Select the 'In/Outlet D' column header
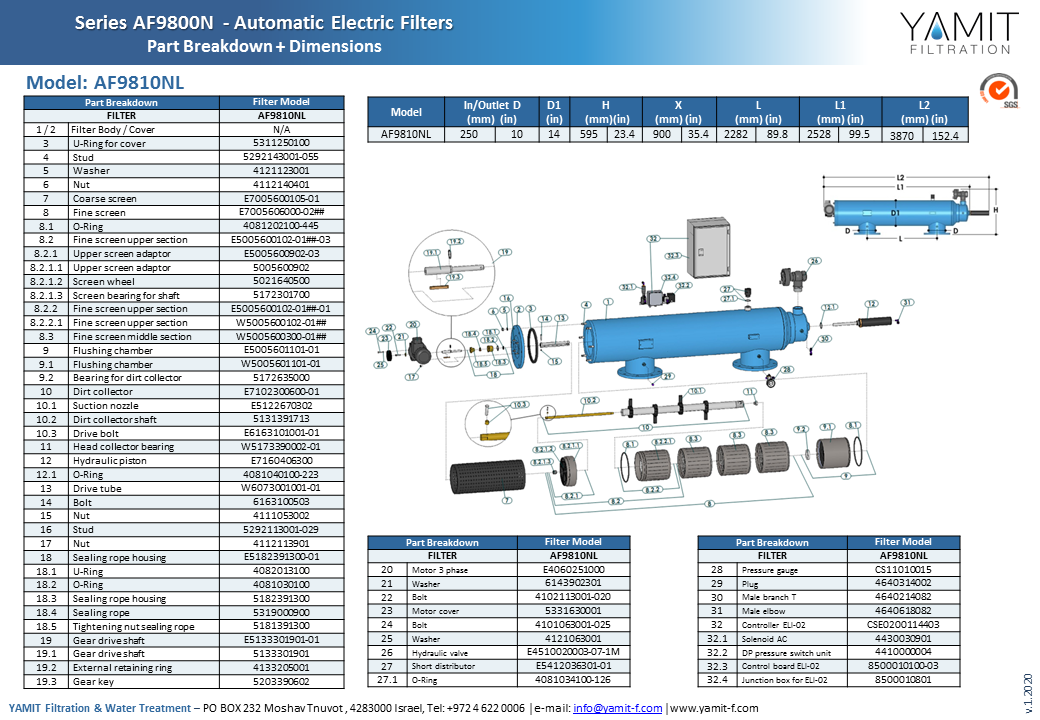1040x720 pixels. coord(491,112)
